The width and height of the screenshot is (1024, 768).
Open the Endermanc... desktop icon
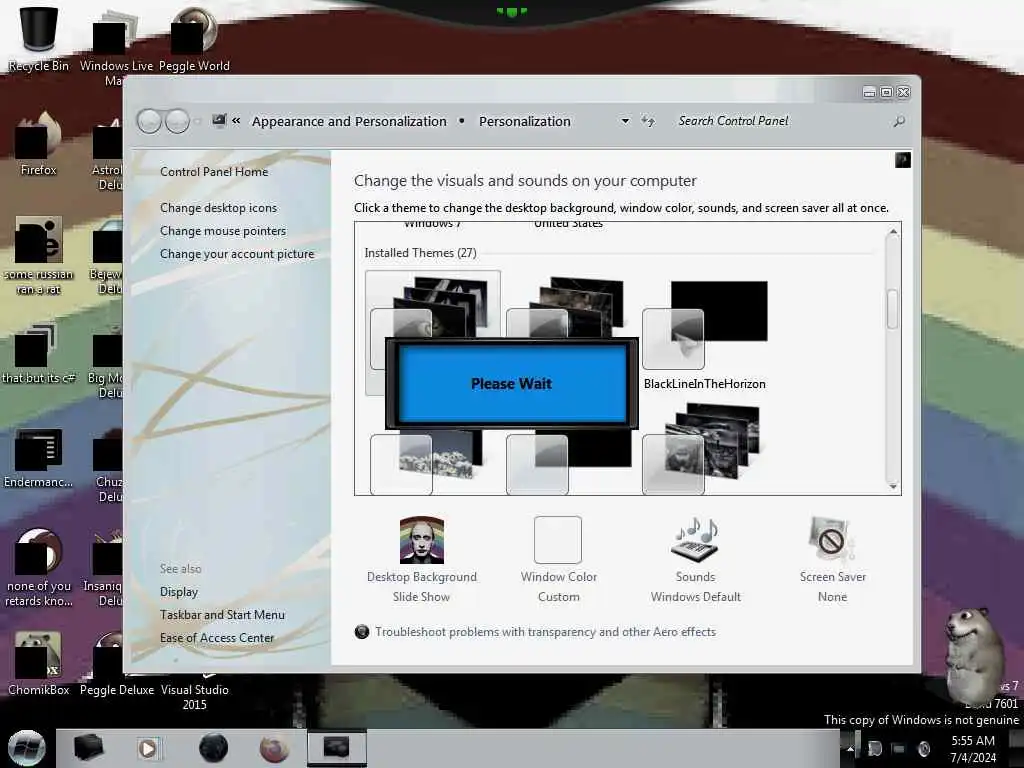click(x=39, y=457)
